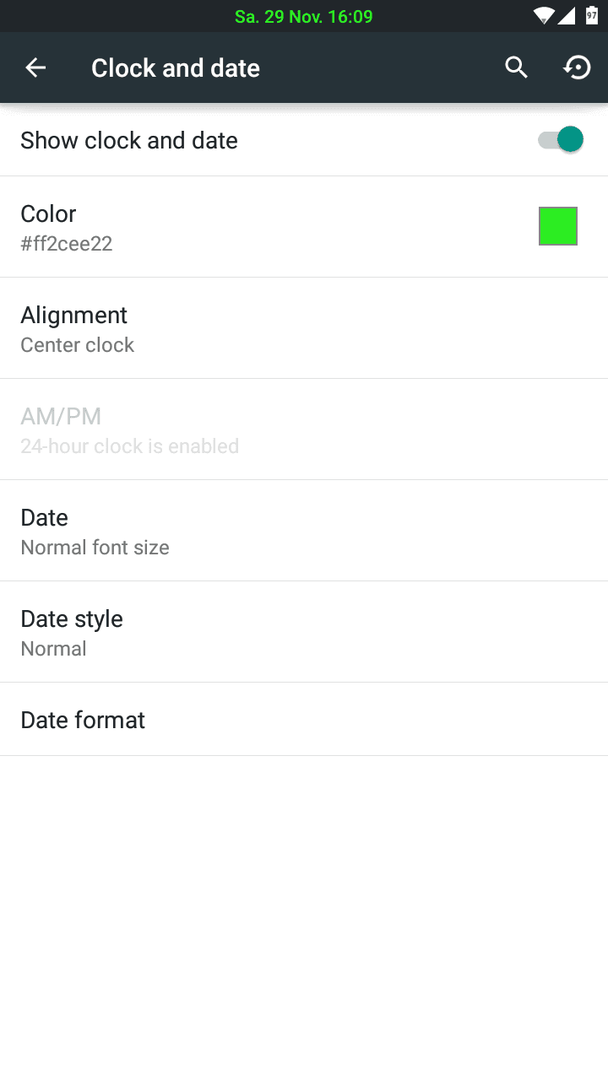
Task: Tap the Wi-Fi status icon
Action: 543,16
